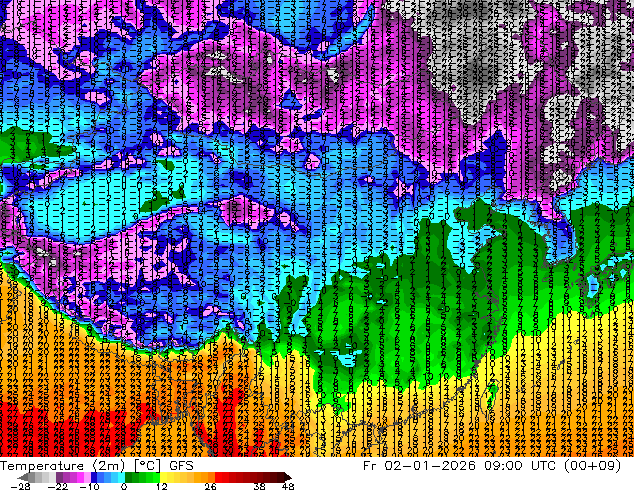Select the gray left arrow end of color scale
Image resolution: width=634 pixels, height=490 pixels.
[24, 477]
